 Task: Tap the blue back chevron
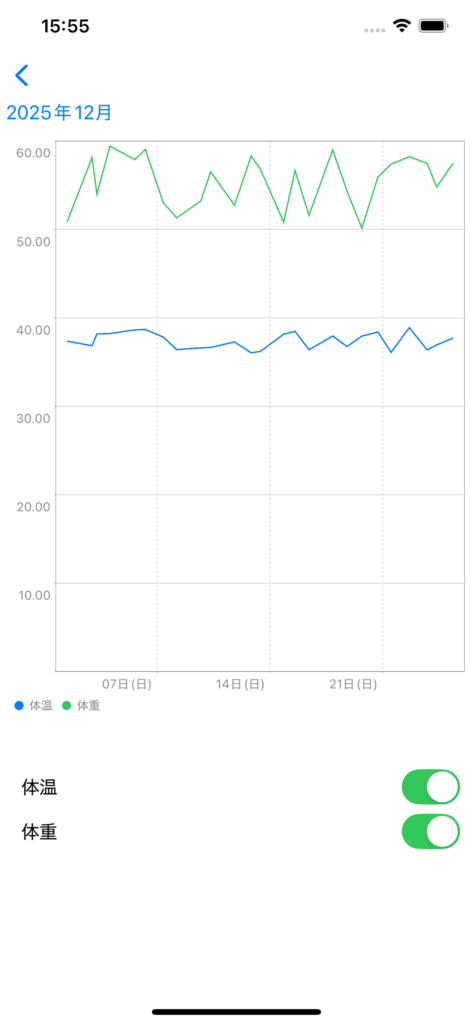22,76
